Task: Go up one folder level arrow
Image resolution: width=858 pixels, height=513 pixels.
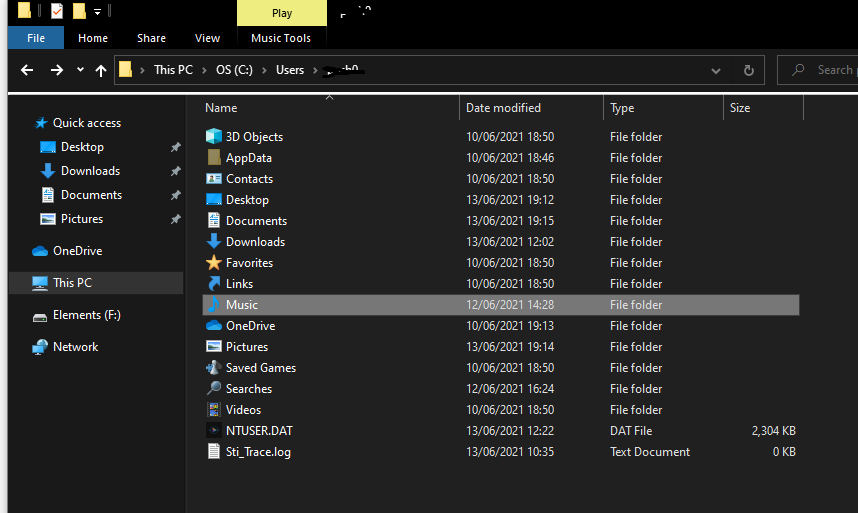Action: pyautogui.click(x=101, y=70)
